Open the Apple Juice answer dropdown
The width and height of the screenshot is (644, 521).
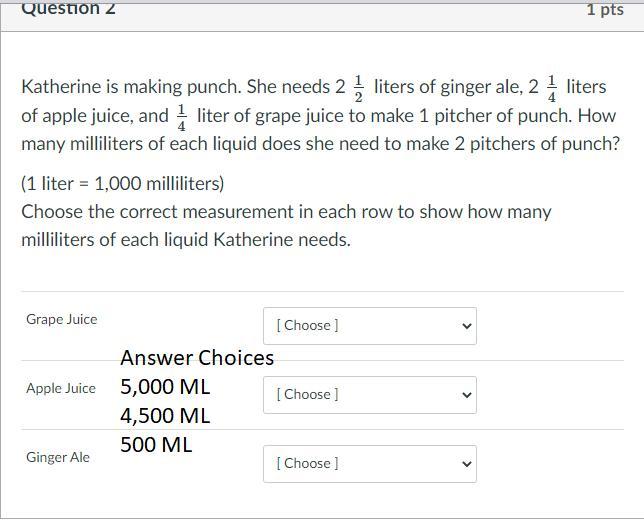369,394
